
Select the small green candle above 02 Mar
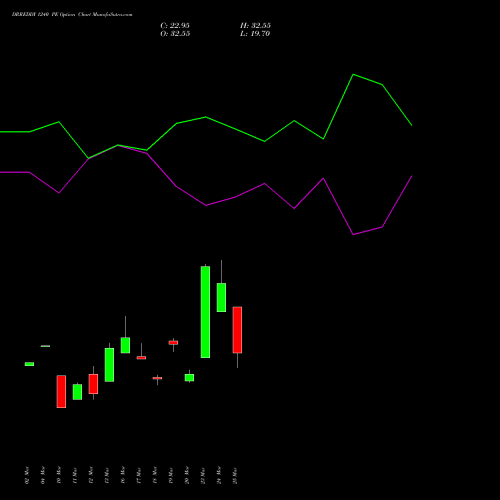[29, 364]
